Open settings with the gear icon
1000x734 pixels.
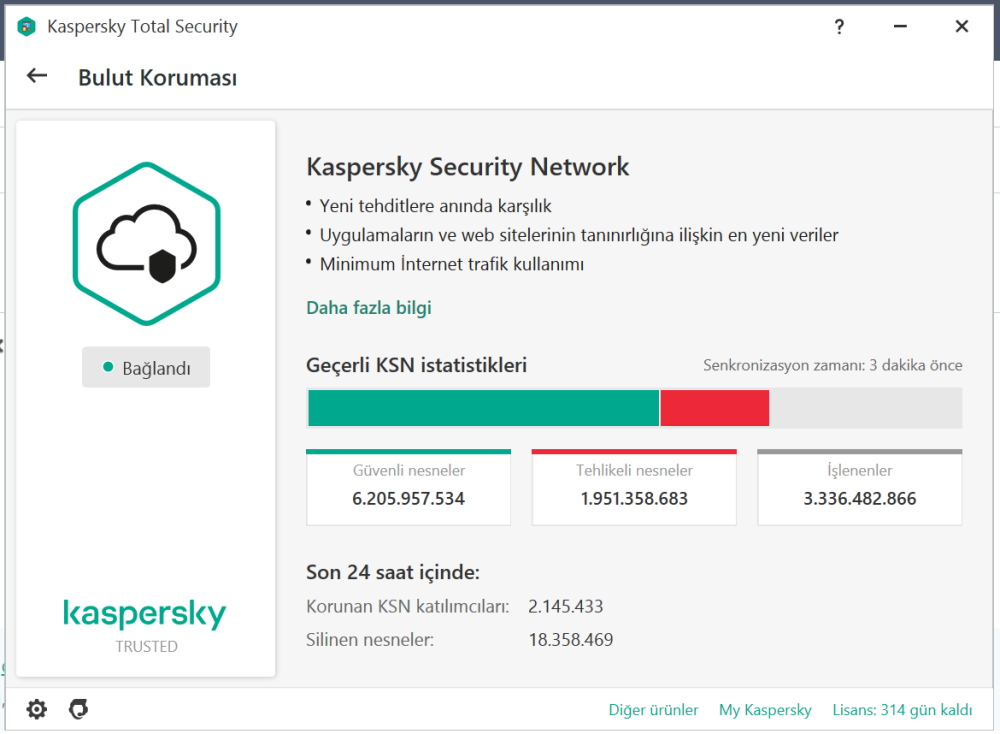(36, 709)
